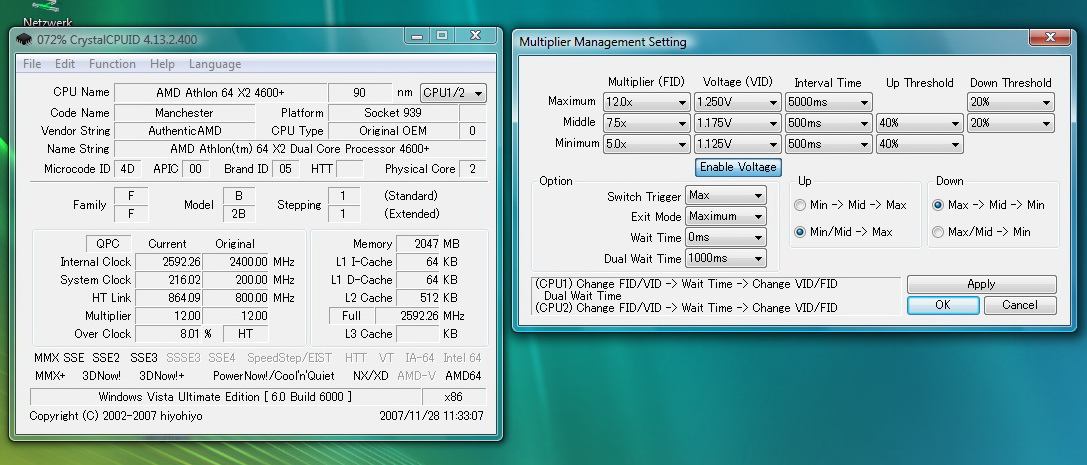Click the Enable Voltage button

point(738,167)
